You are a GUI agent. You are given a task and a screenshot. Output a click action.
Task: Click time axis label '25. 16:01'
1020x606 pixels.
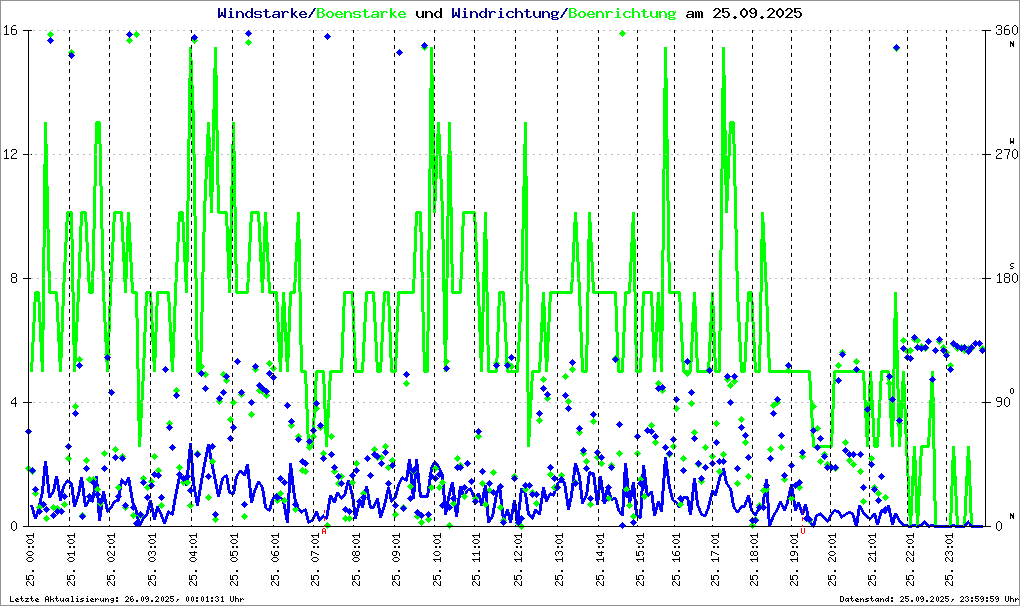pos(677,560)
